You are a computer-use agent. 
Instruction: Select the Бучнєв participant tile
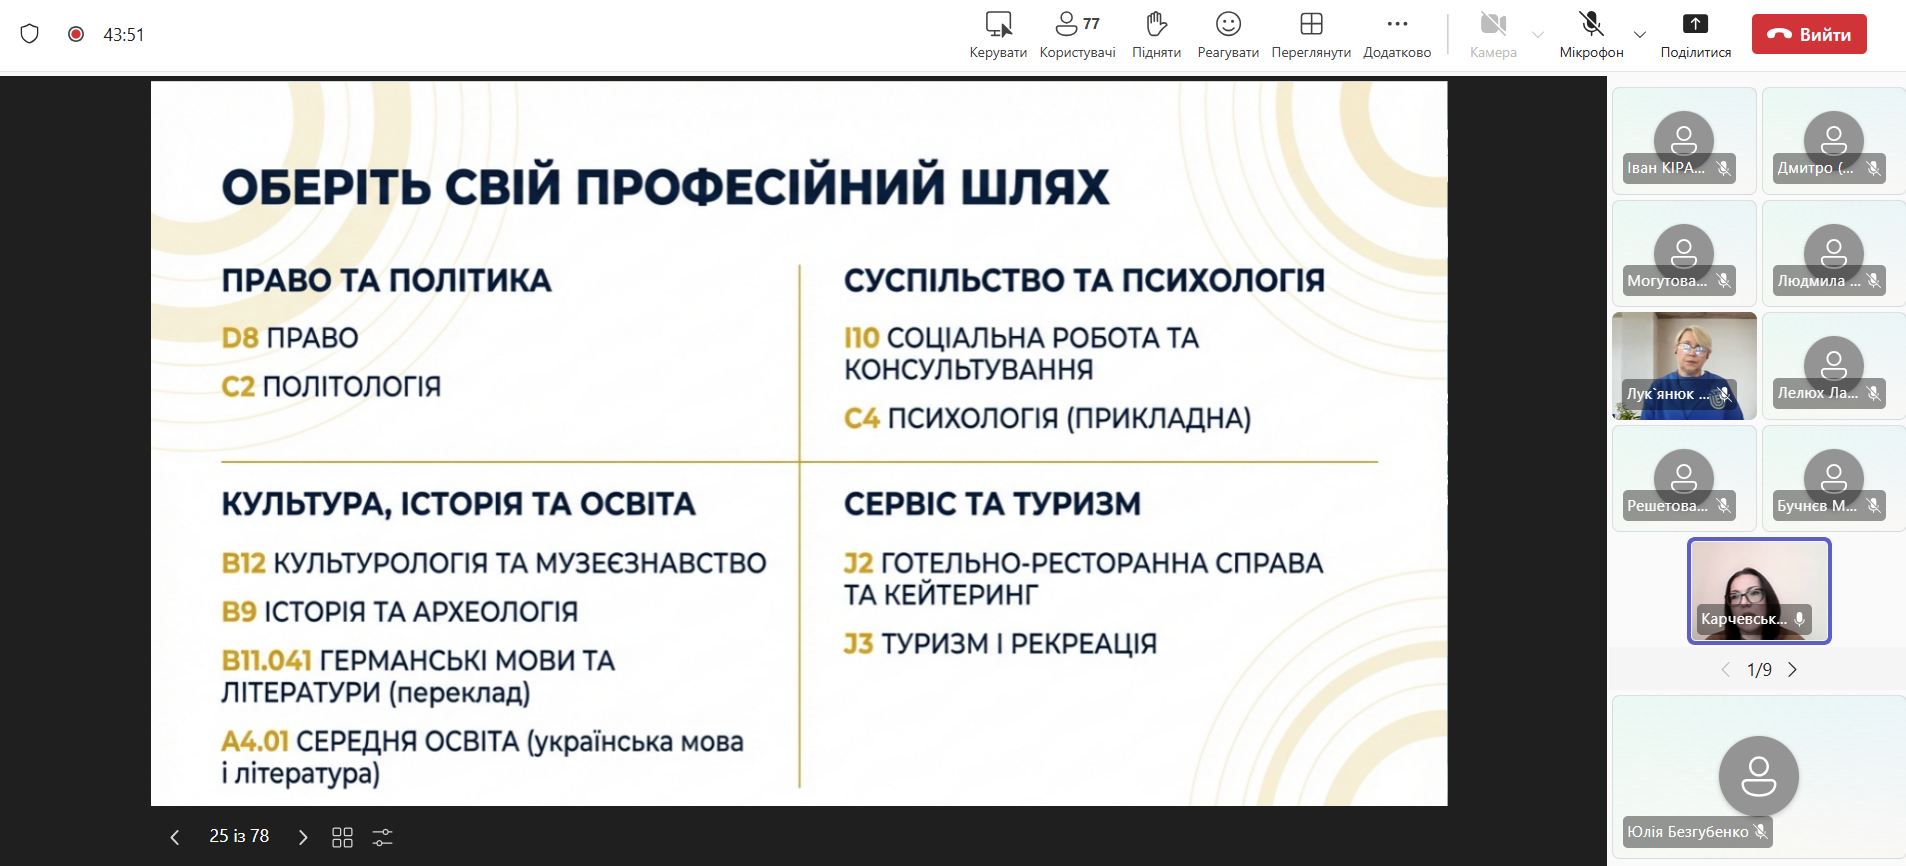(x=1834, y=478)
